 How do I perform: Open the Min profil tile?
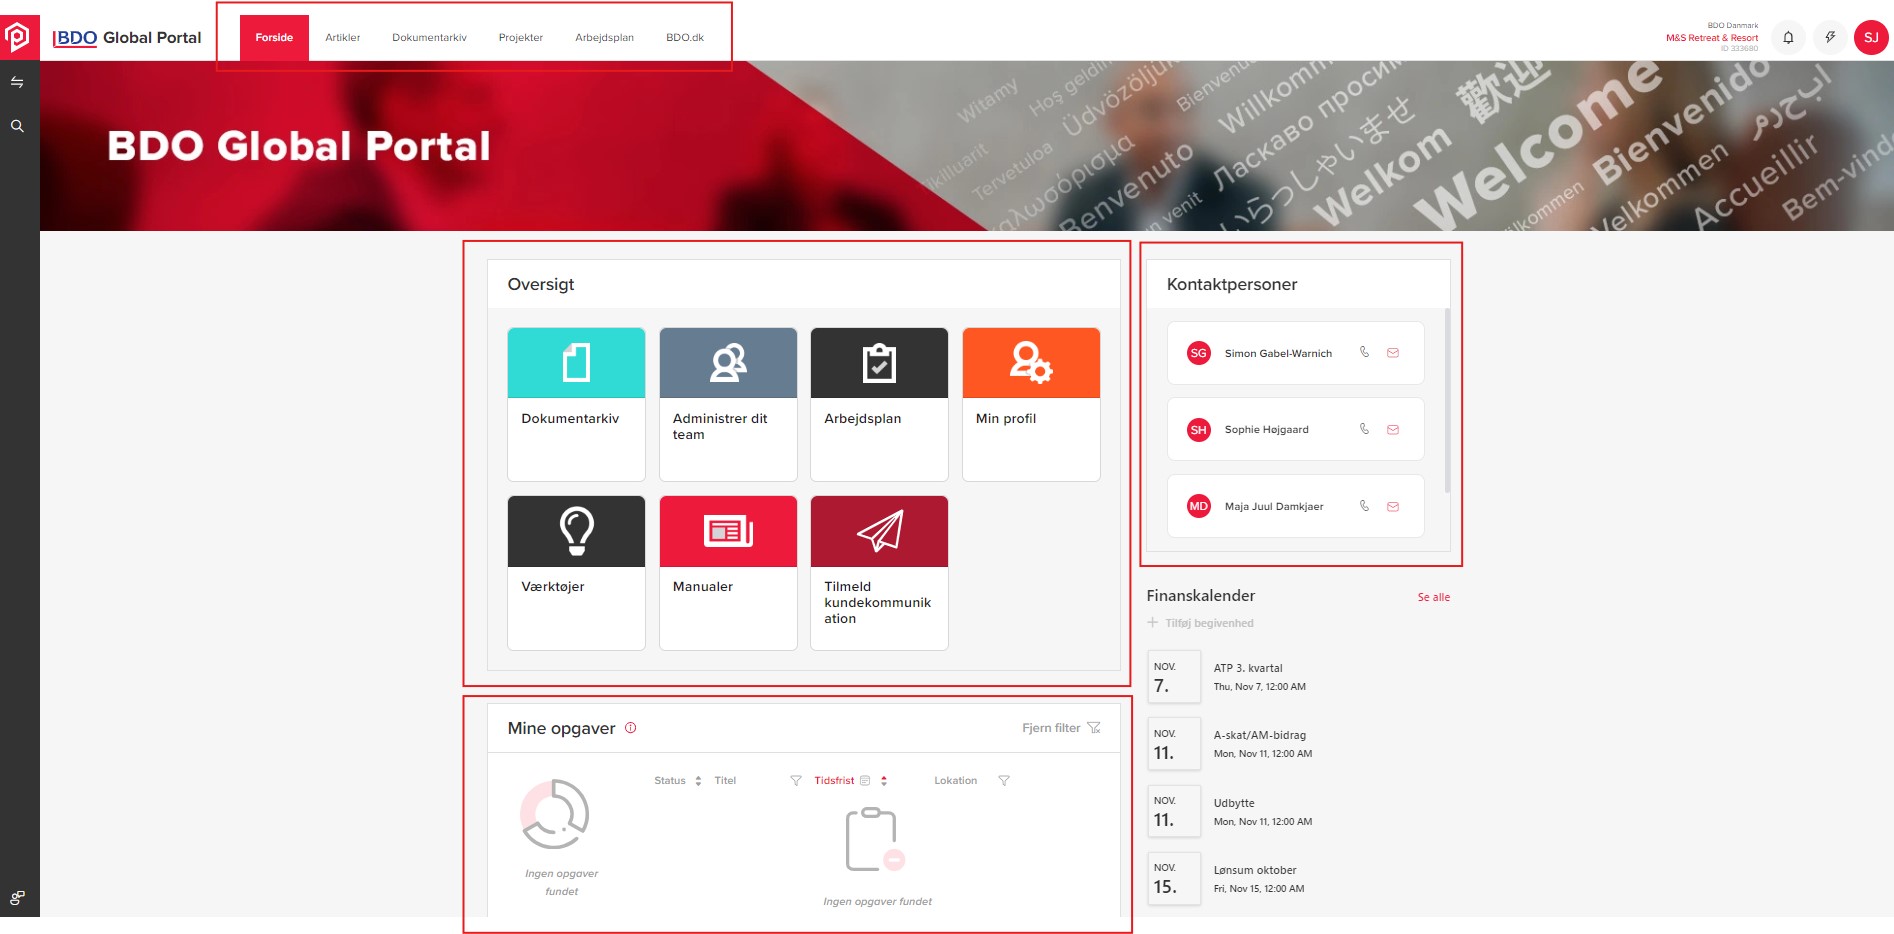(x=1031, y=404)
